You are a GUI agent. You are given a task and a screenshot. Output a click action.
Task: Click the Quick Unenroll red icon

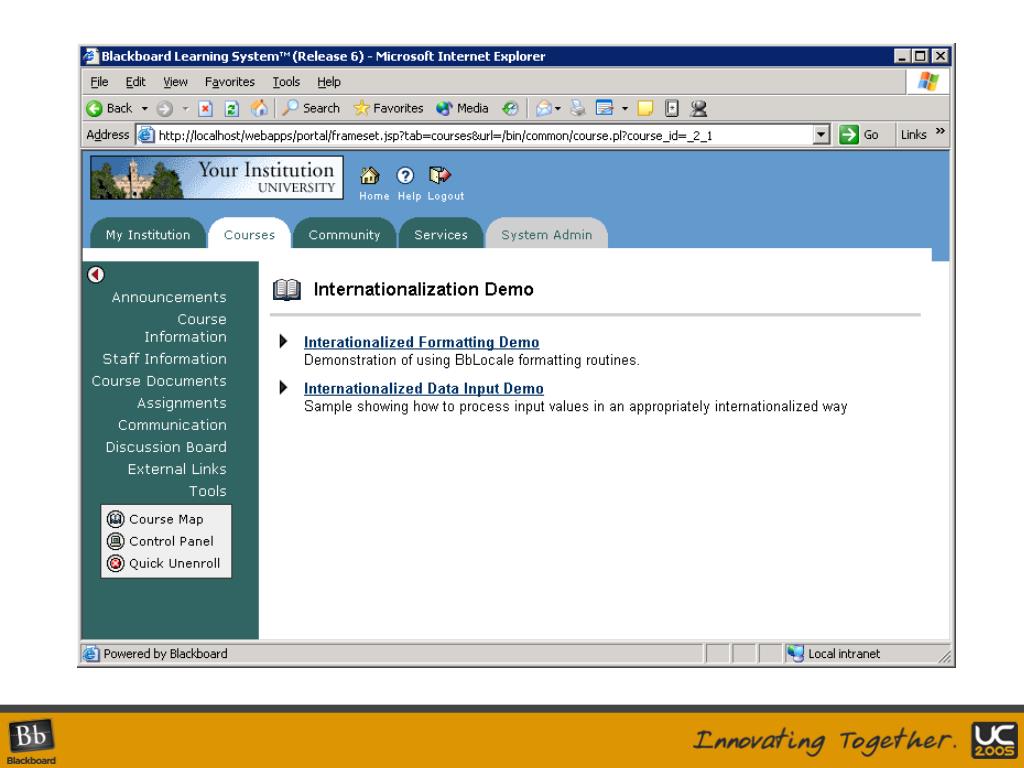(116, 564)
